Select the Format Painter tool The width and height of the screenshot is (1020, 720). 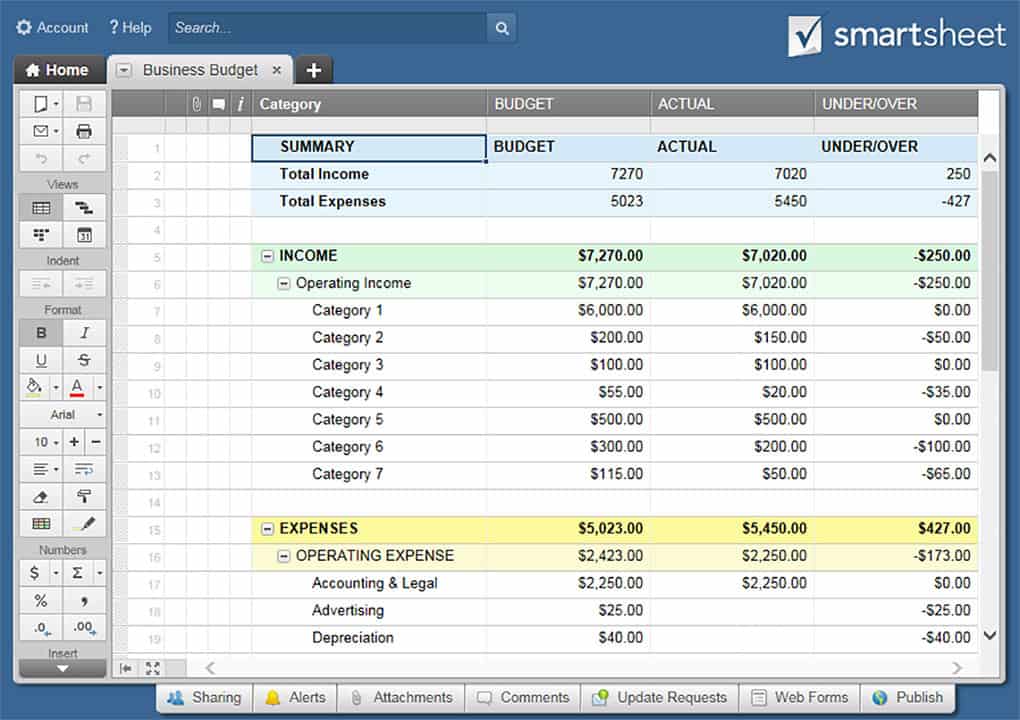tap(84, 496)
